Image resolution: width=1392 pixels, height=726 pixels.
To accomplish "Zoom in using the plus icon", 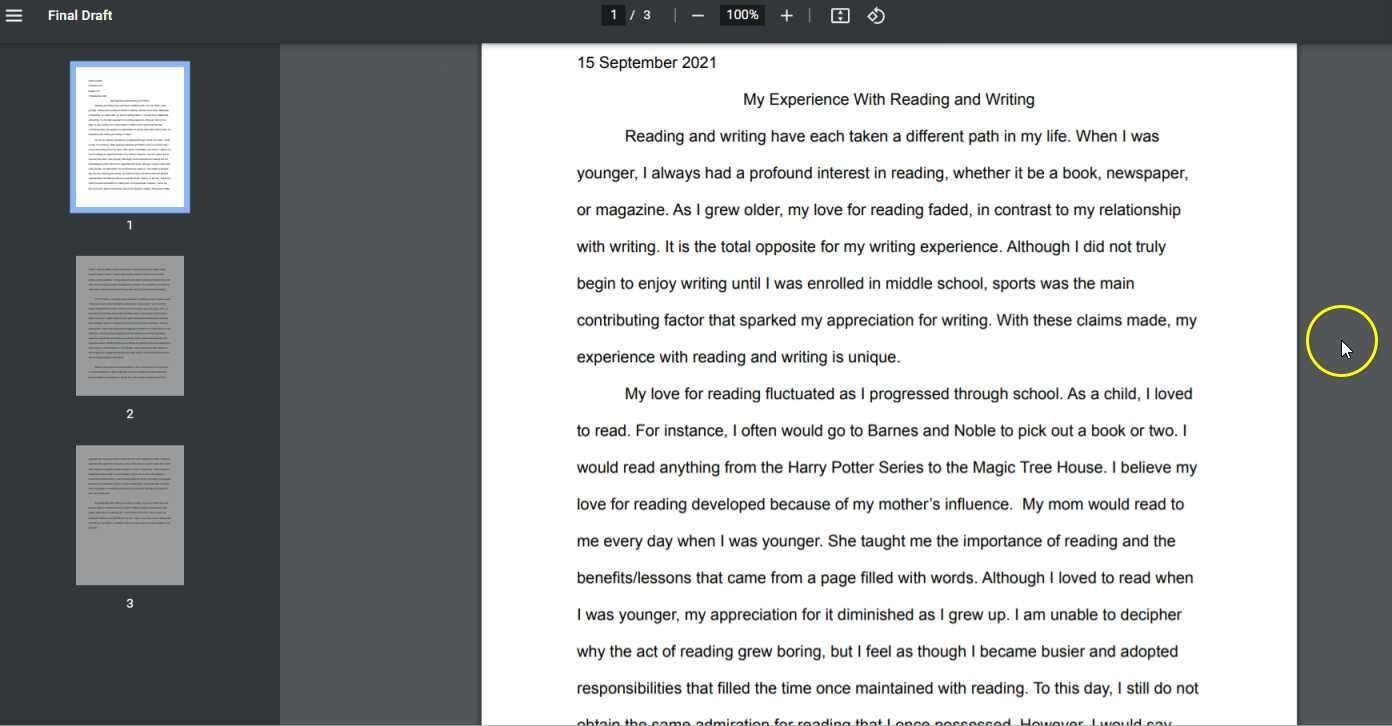I will [x=786, y=14].
